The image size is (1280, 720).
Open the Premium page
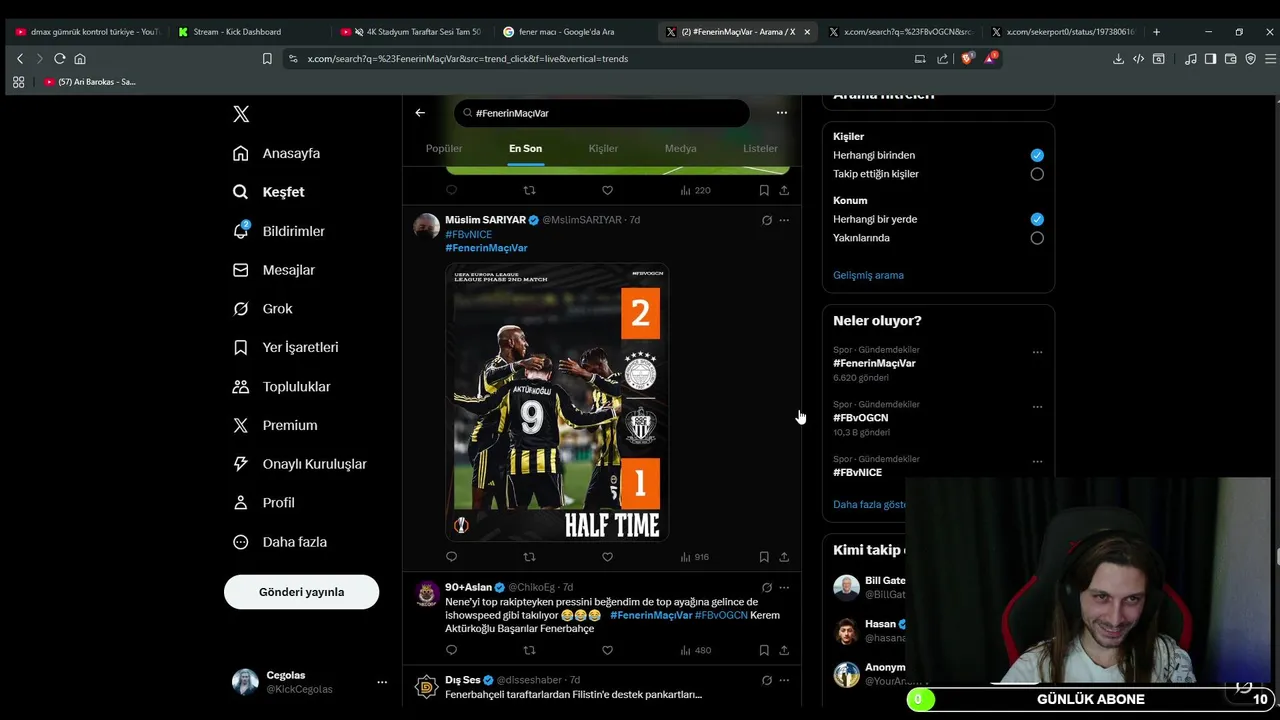274,425
